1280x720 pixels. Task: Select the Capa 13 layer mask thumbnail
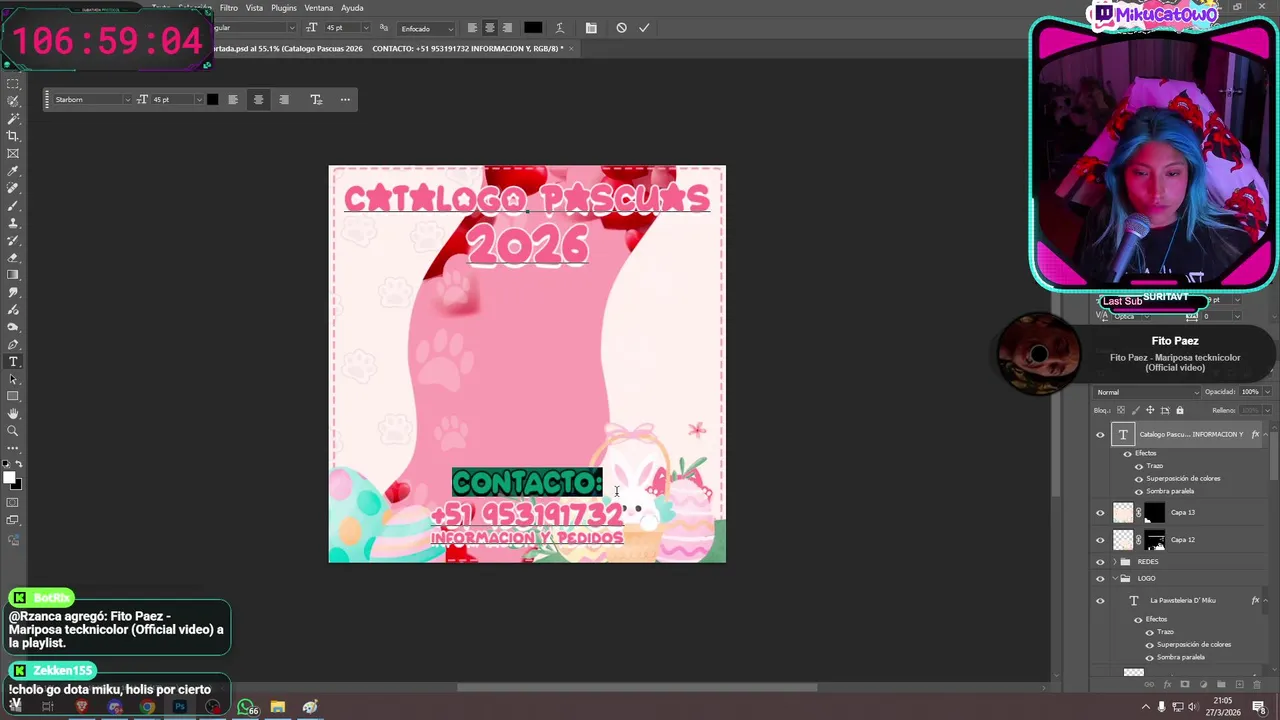pyautogui.click(x=1155, y=513)
